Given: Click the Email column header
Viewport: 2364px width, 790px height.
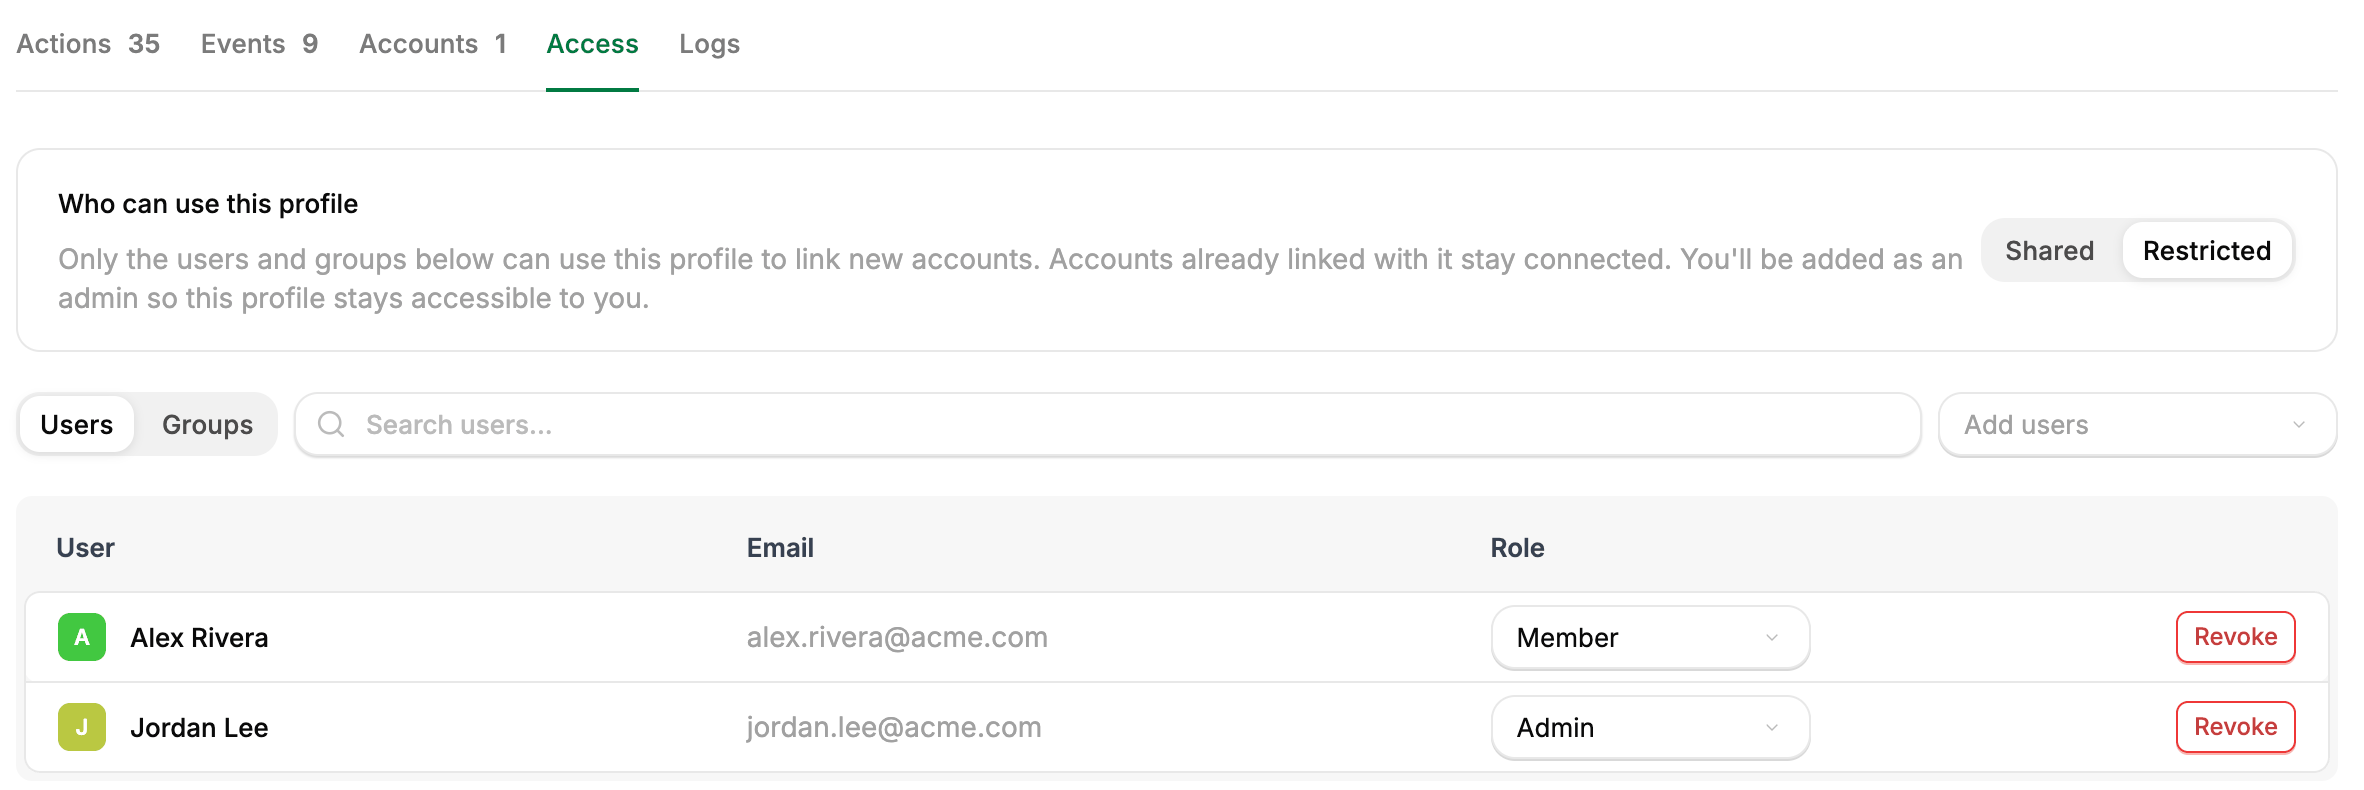Looking at the screenshot, I should click(780, 548).
